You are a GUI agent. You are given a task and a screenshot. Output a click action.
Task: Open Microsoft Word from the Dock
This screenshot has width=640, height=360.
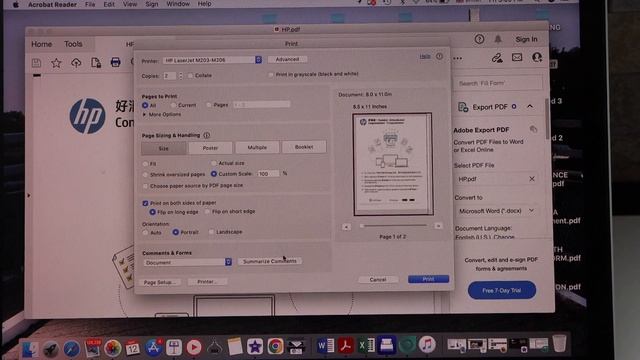pos(326,346)
